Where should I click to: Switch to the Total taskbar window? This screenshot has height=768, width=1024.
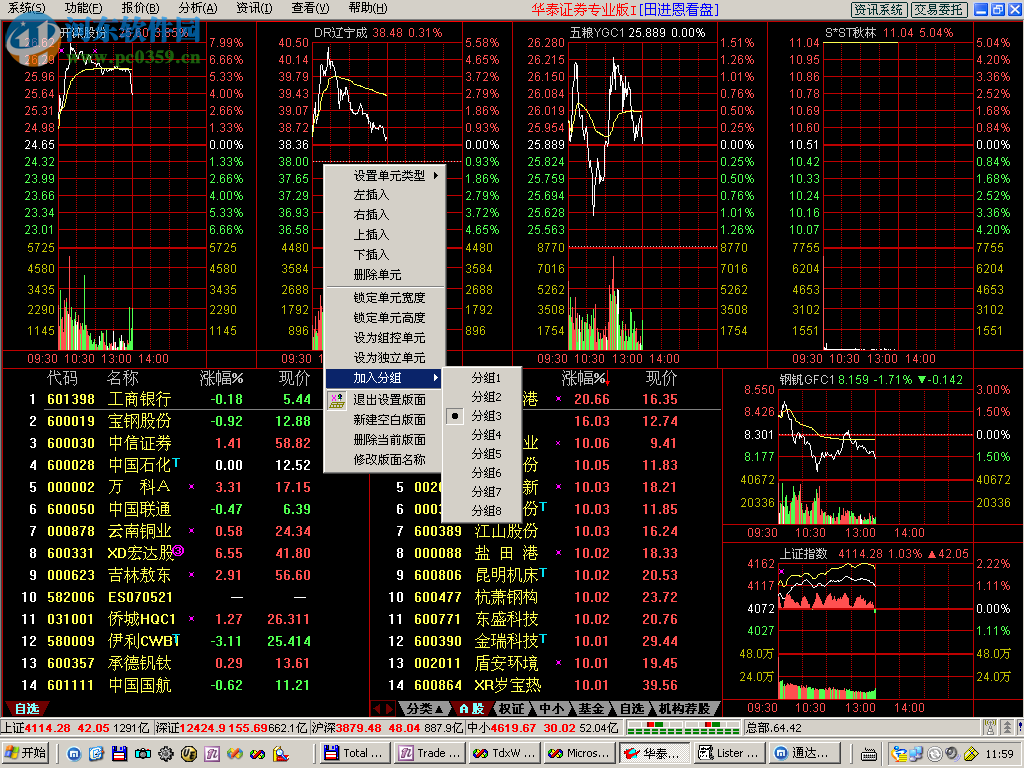pos(354,753)
